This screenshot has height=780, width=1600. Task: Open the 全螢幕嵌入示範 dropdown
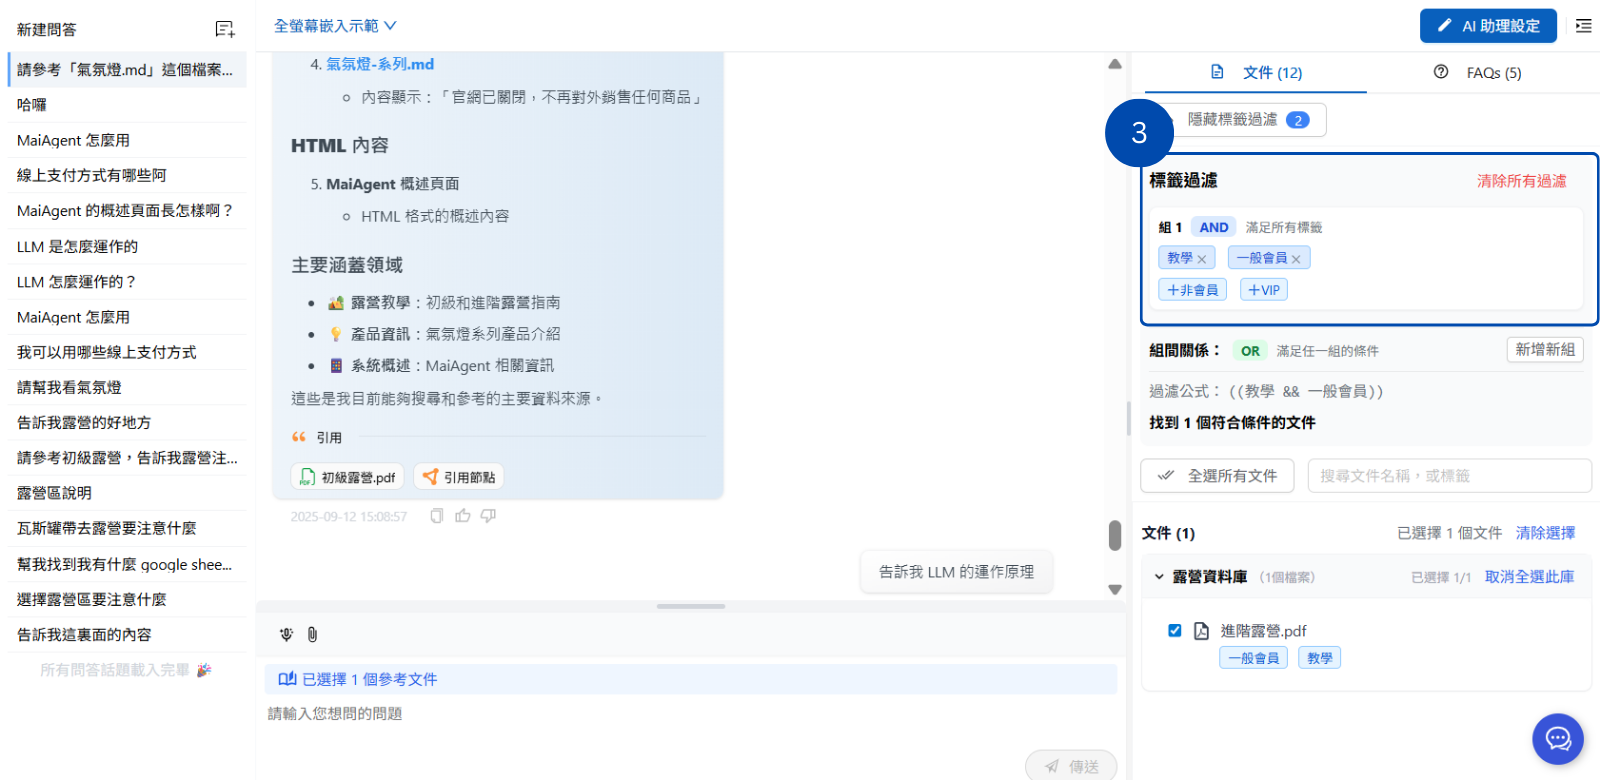[335, 26]
